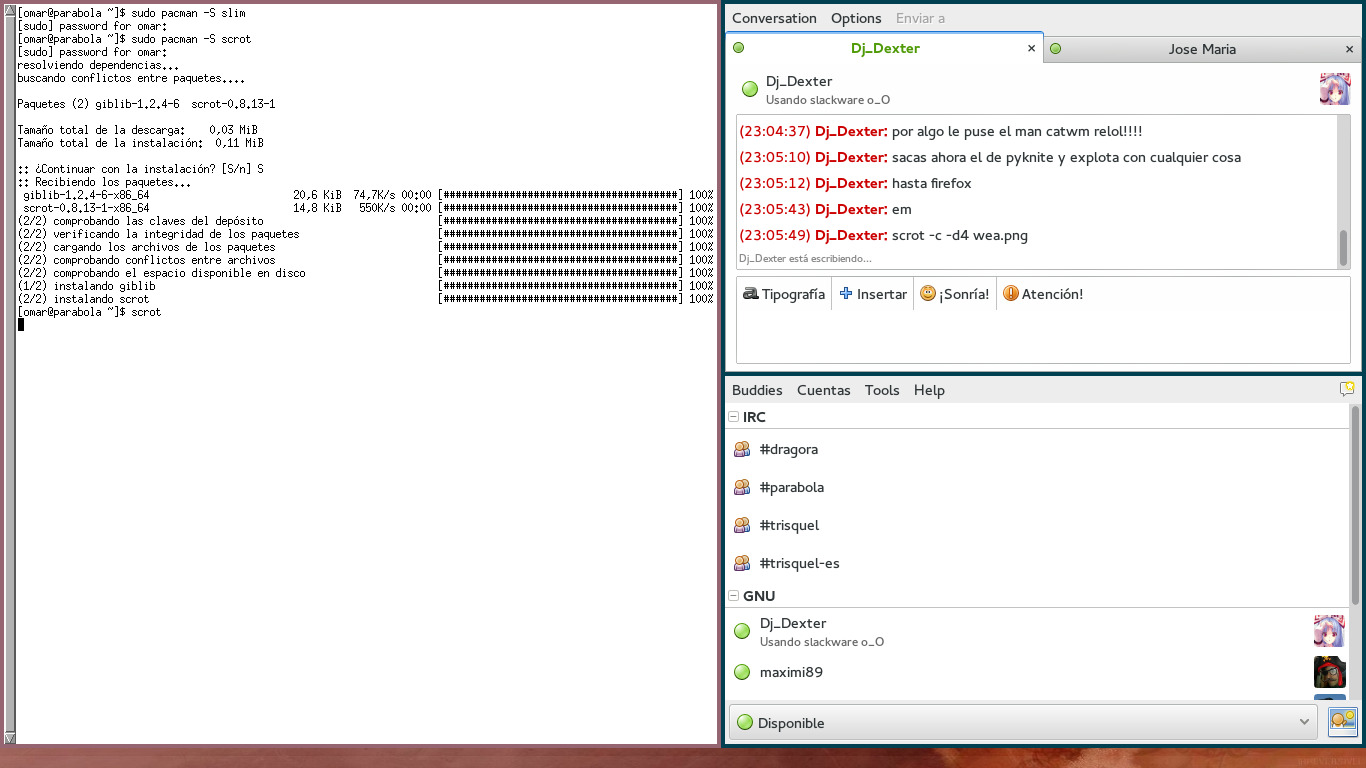
Task: Click maximi89's green status icon
Action: tap(742, 672)
